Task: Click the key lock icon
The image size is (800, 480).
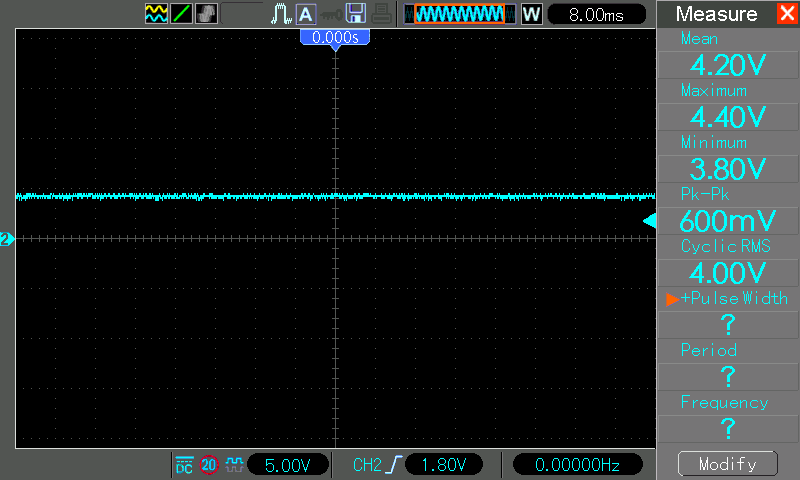Action: coord(329,14)
